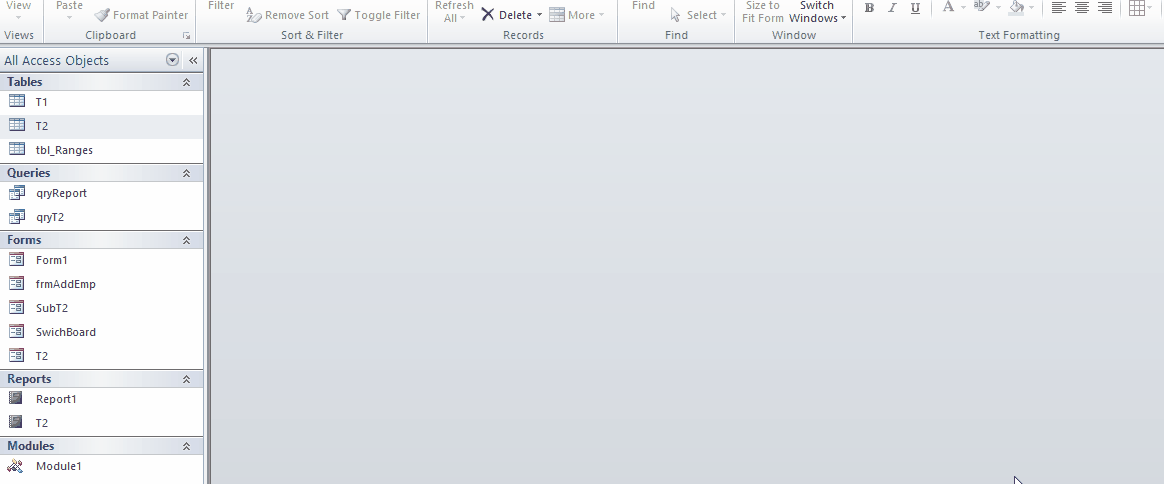Open the Clipboard group dialog launcher
The width and height of the screenshot is (1164, 484).
coord(186,36)
